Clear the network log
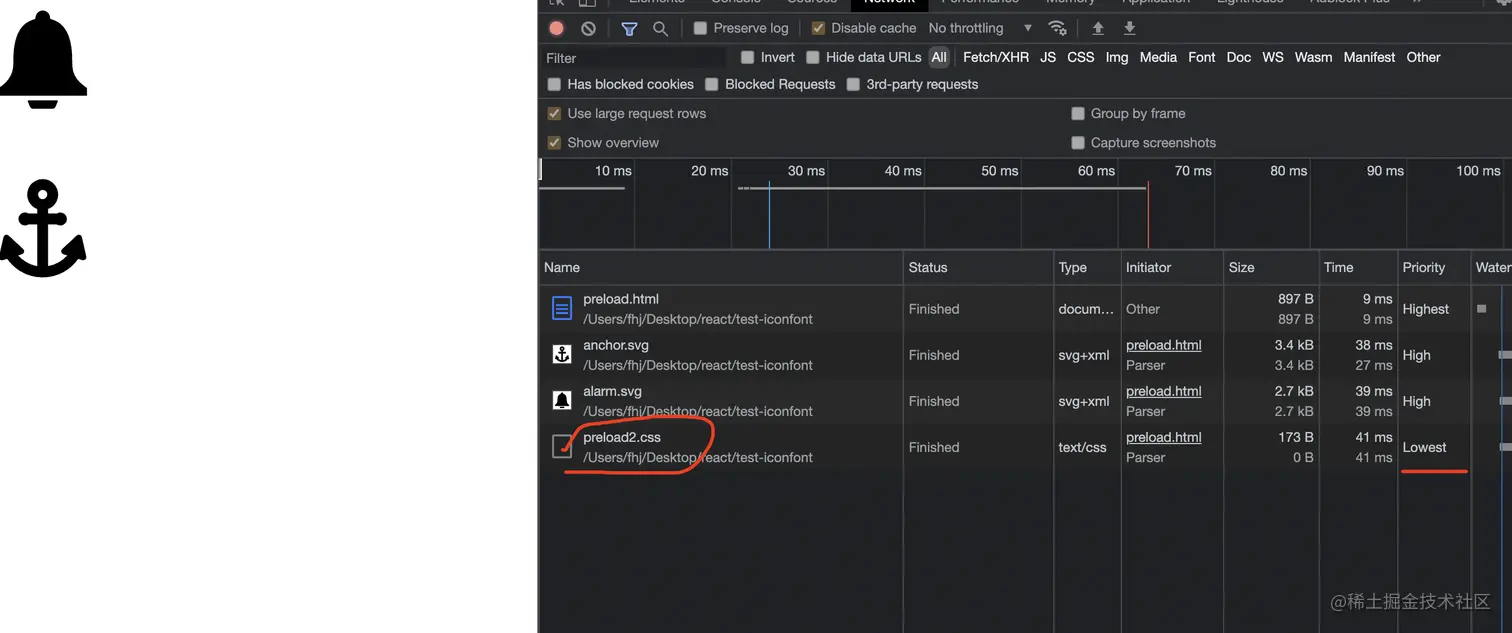 coord(589,29)
